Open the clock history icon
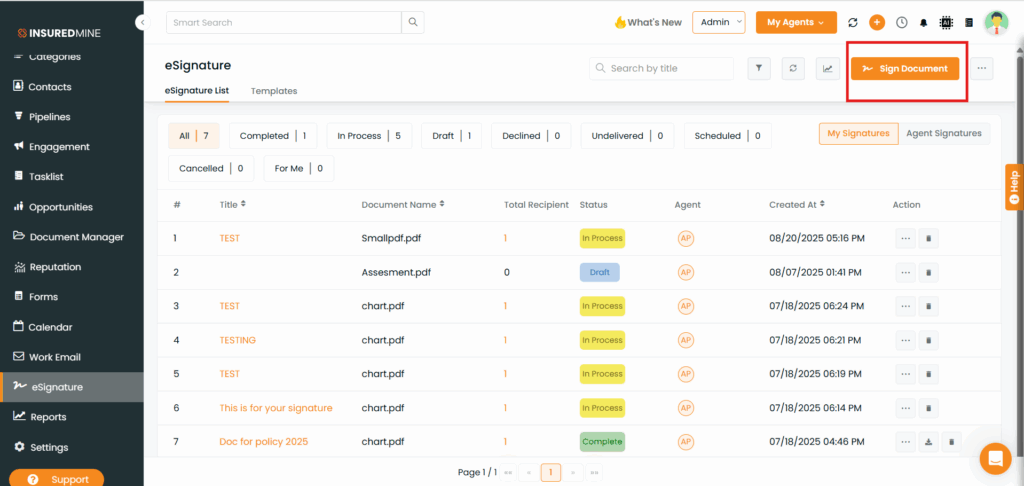 click(x=901, y=22)
